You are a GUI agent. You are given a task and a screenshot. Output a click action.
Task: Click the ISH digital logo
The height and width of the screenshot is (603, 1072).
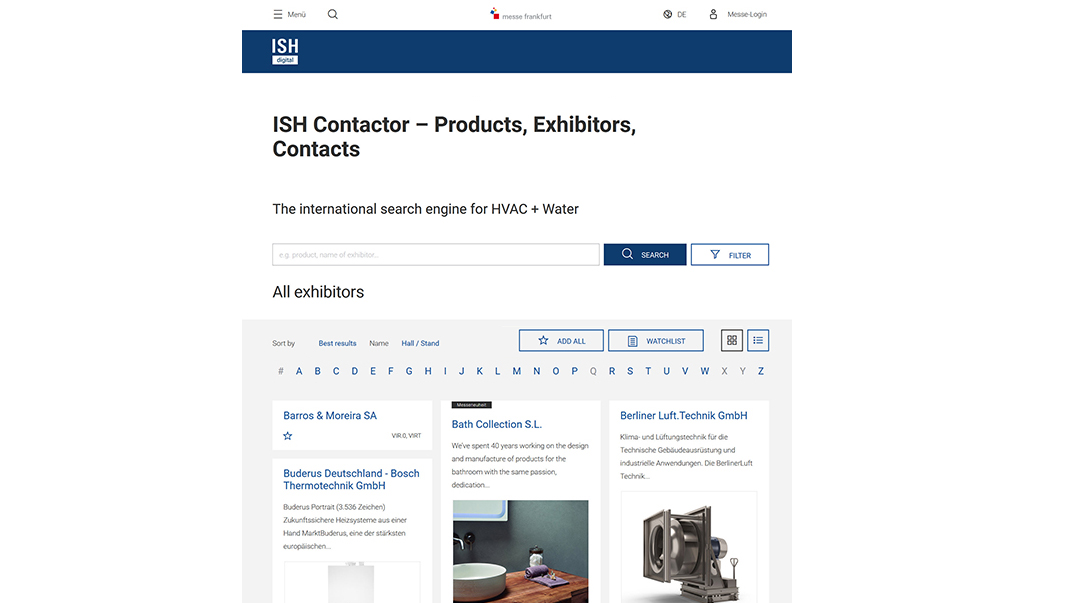(x=285, y=51)
